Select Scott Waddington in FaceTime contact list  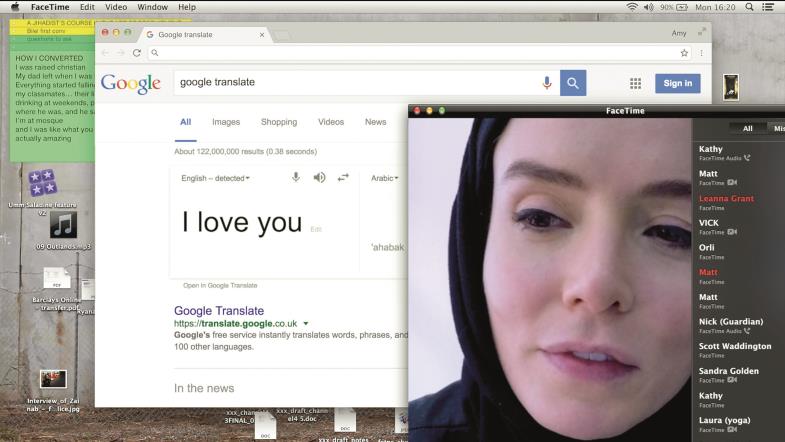point(735,347)
